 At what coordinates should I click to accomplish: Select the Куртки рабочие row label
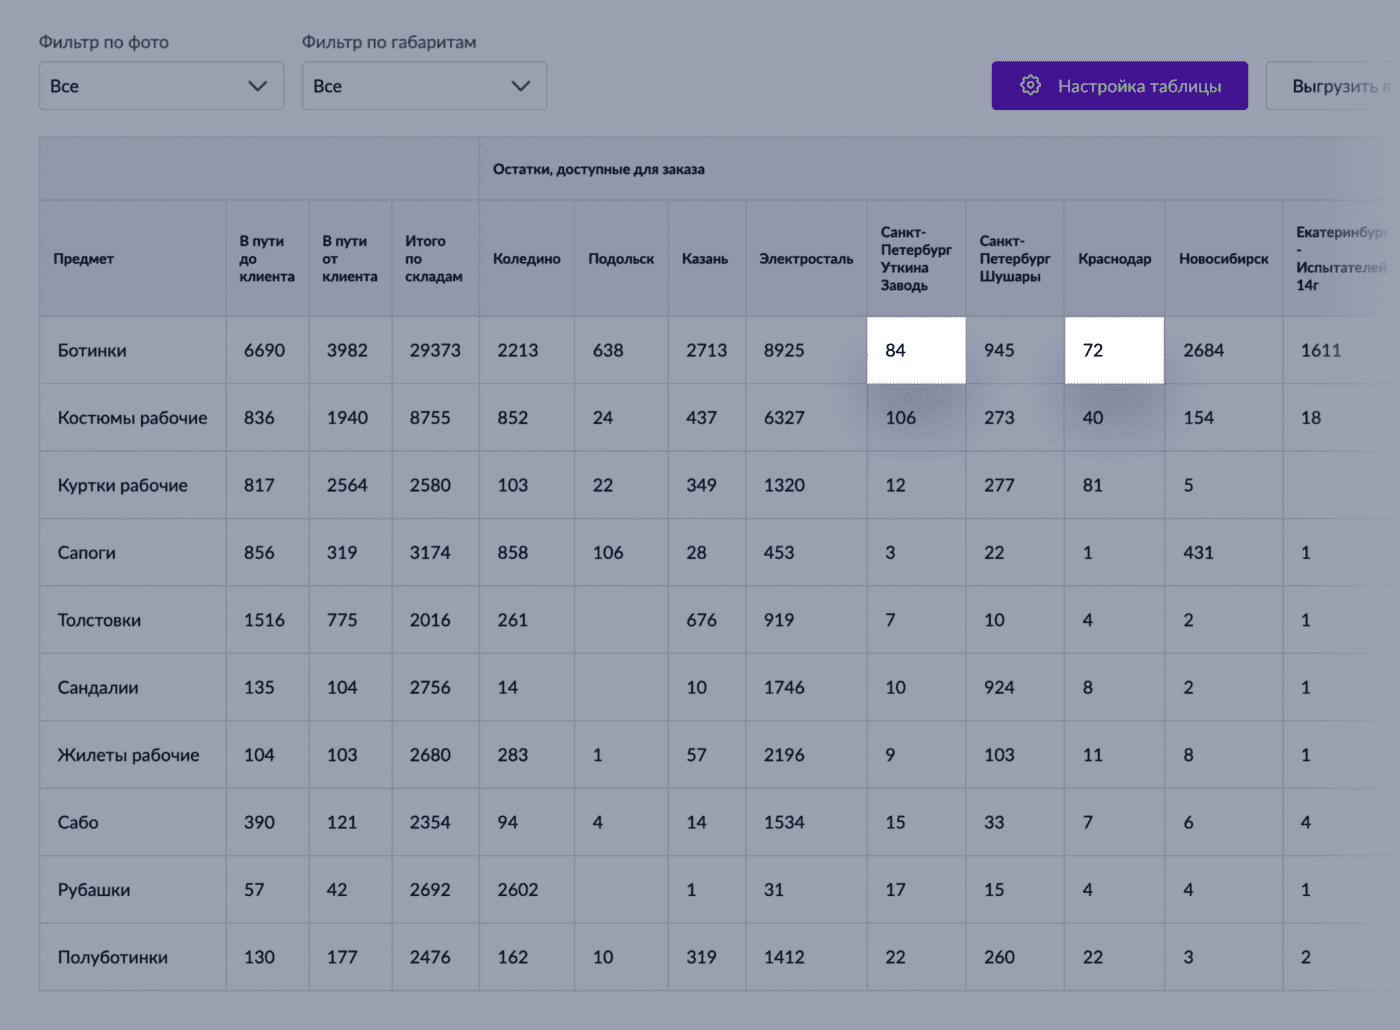[122, 485]
